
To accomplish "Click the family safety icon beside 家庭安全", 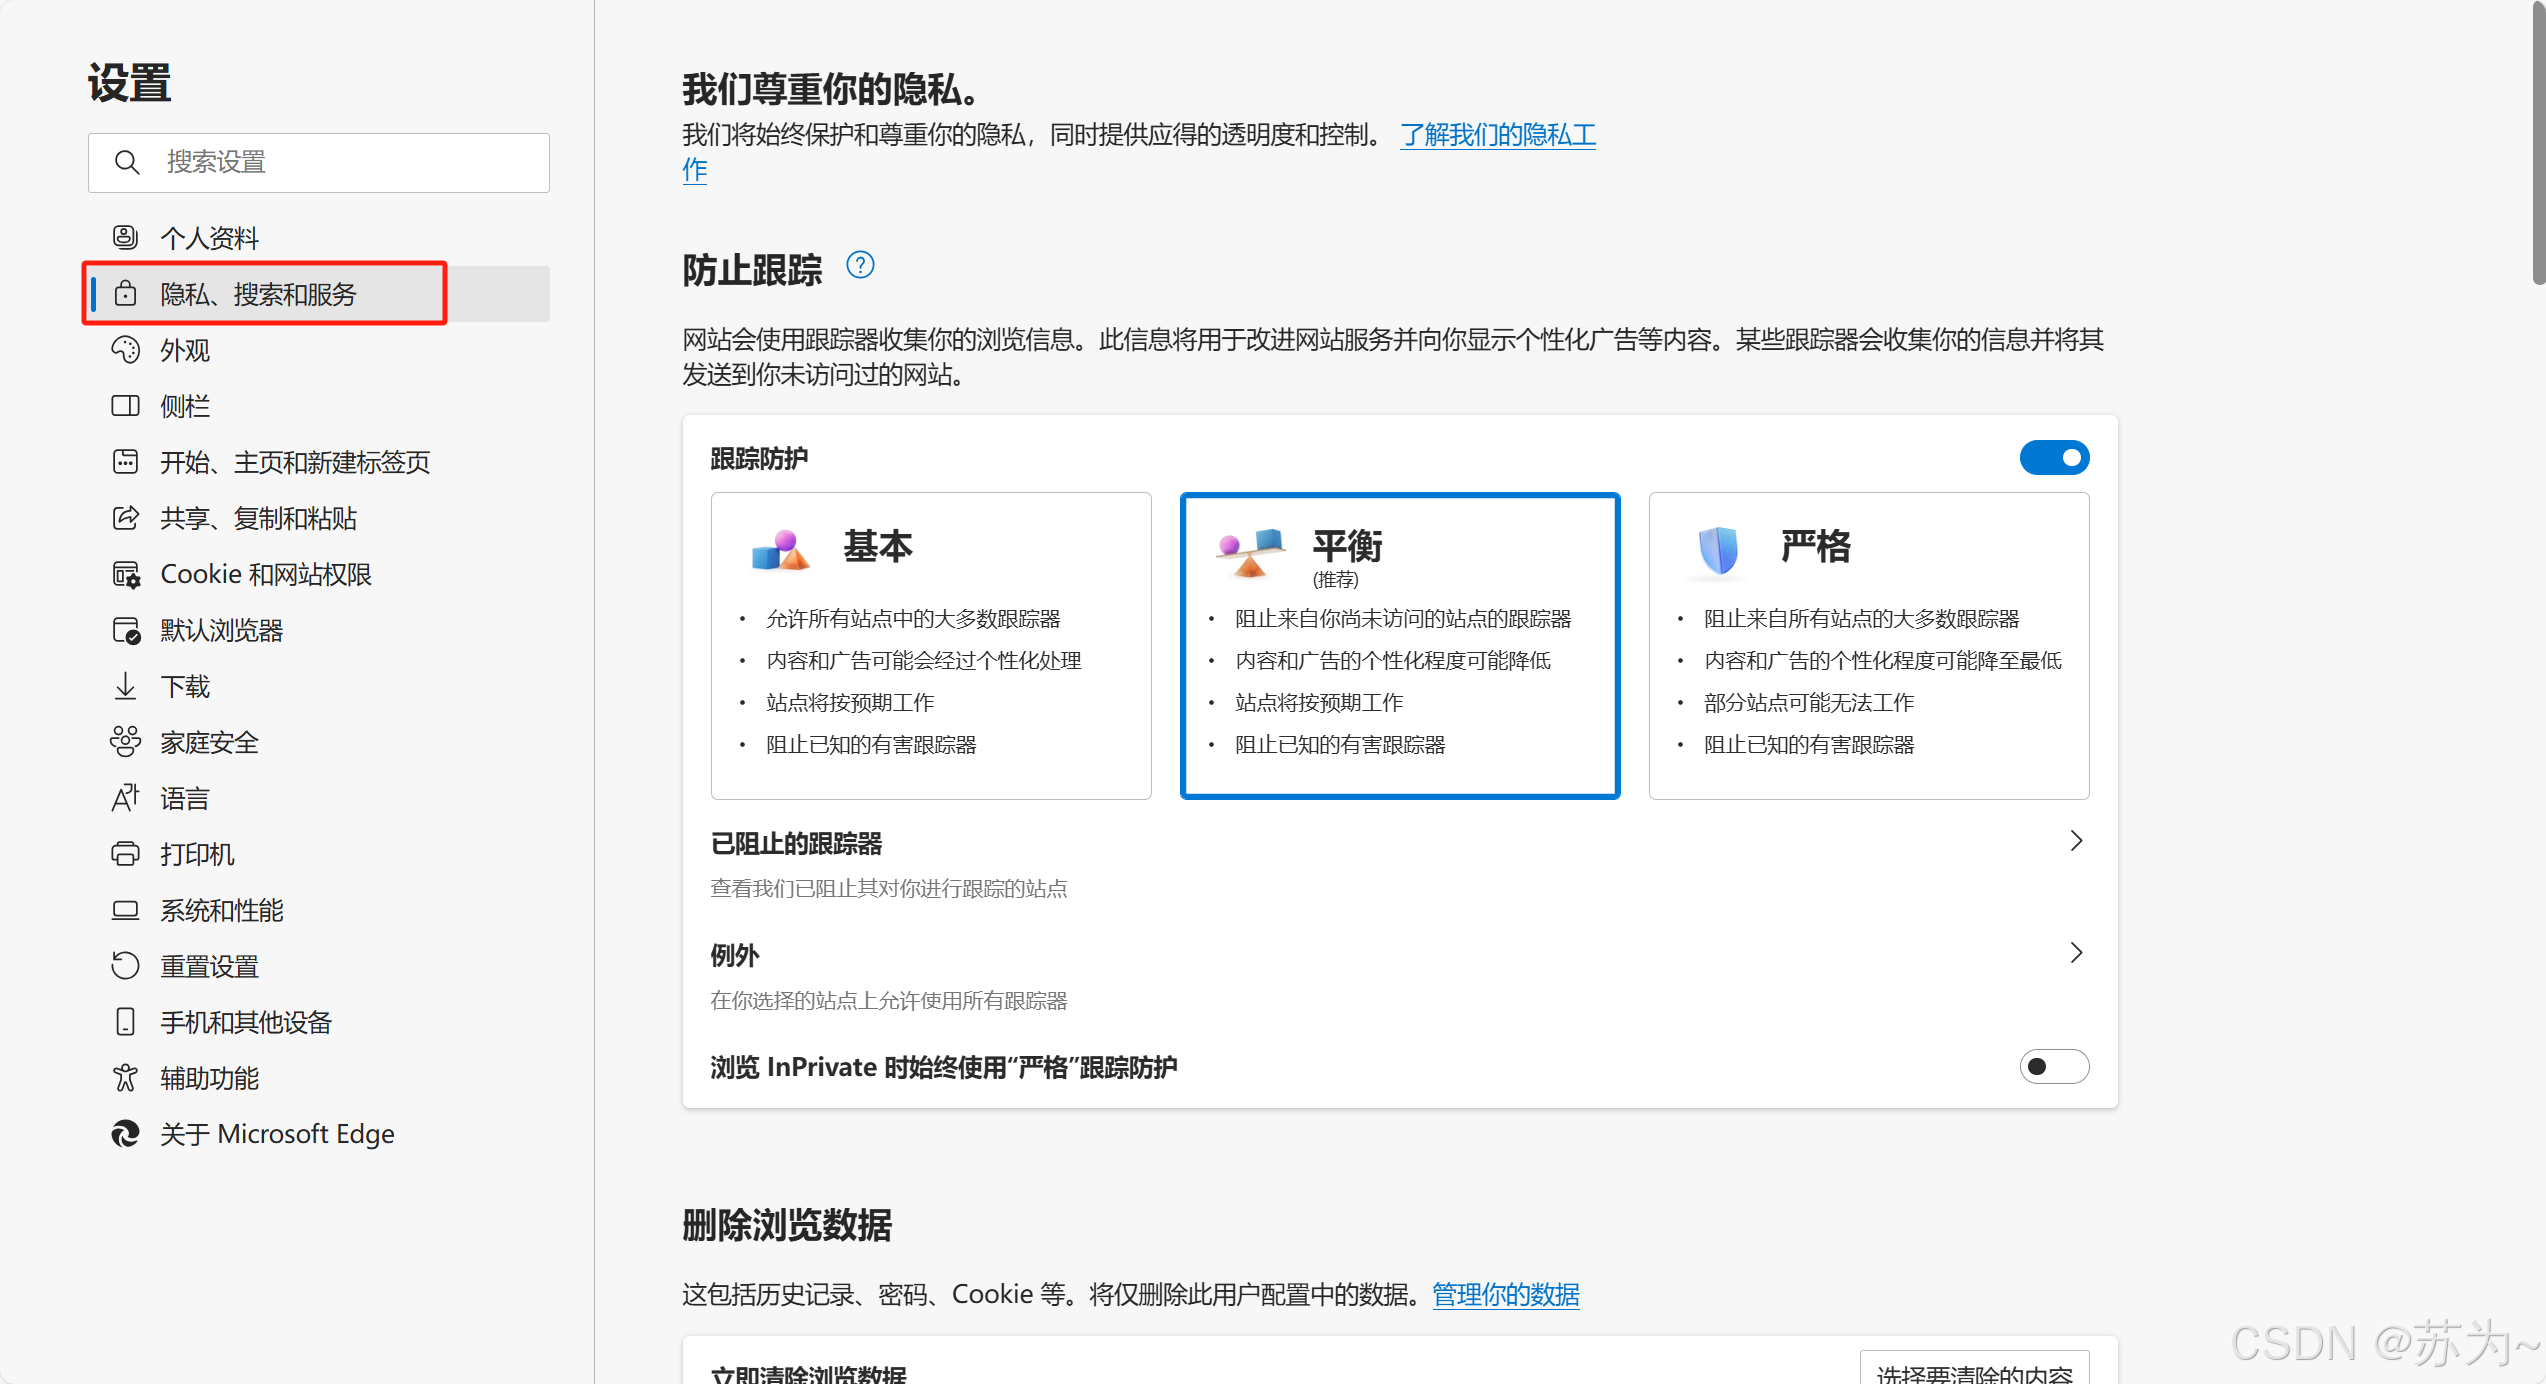I will click(125, 742).
